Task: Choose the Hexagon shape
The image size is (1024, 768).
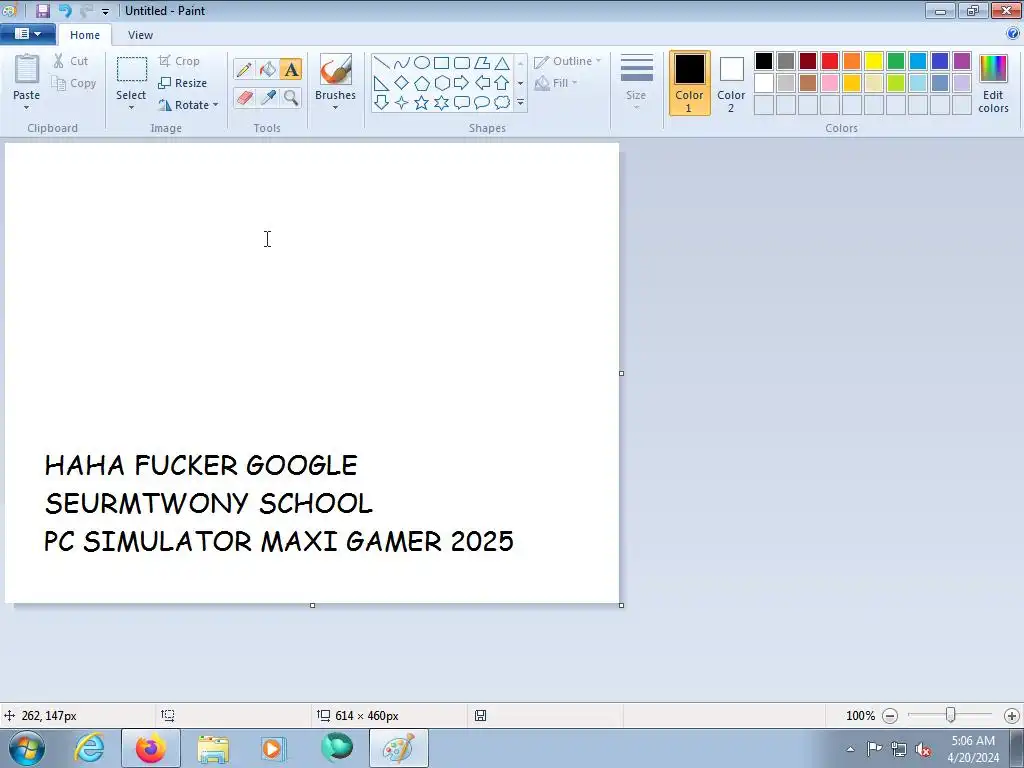Action: (441, 83)
